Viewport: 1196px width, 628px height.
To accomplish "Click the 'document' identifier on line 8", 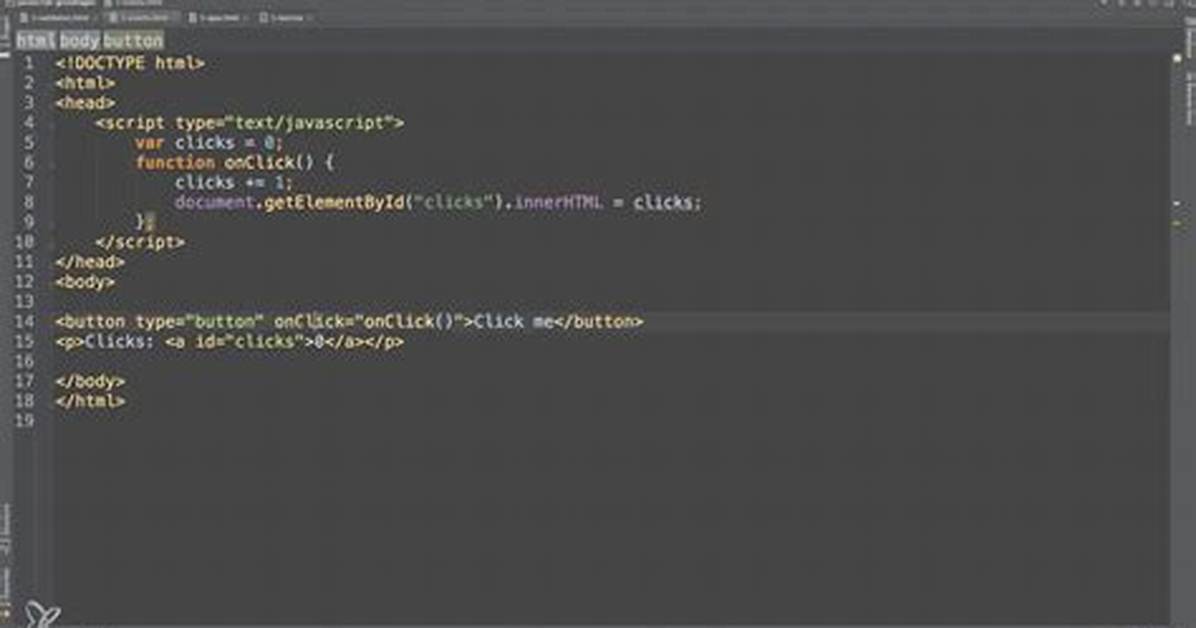I will coord(214,201).
